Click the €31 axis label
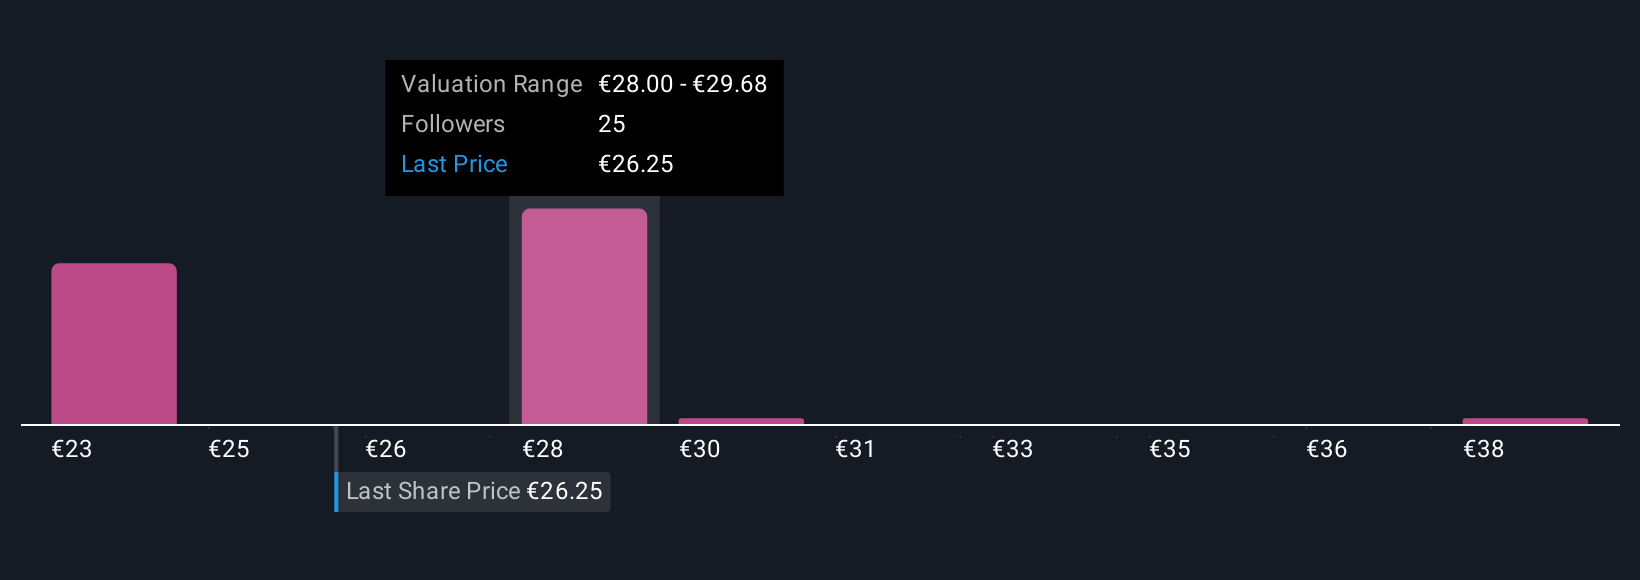Screen dimensions: 1640x580 856,449
